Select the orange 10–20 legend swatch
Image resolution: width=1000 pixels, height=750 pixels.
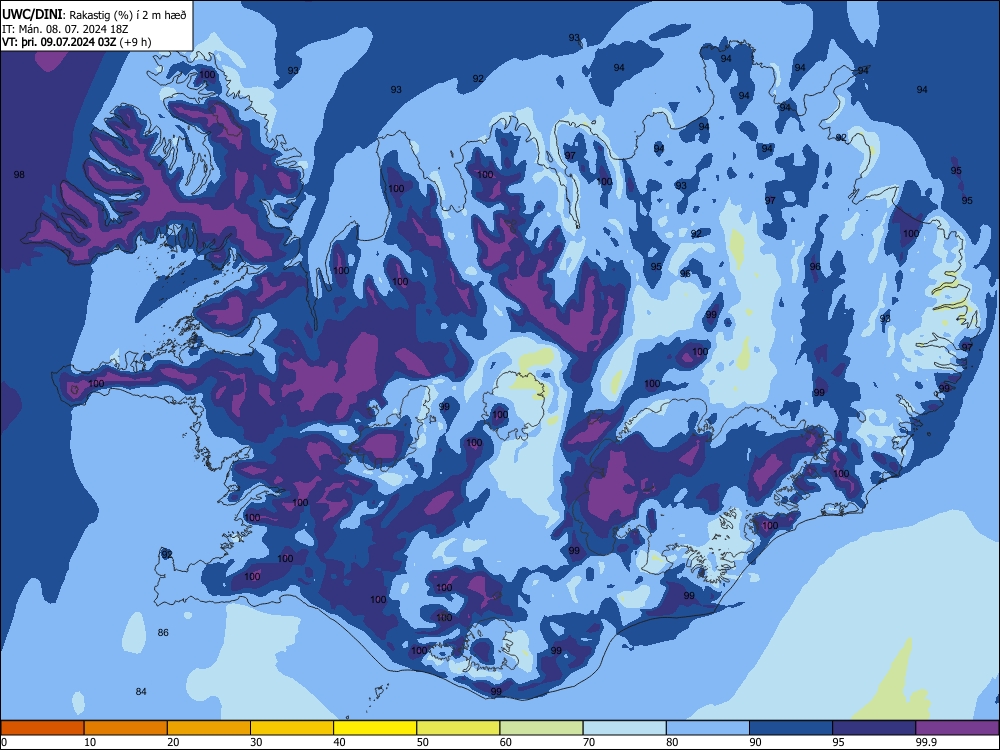126,728
